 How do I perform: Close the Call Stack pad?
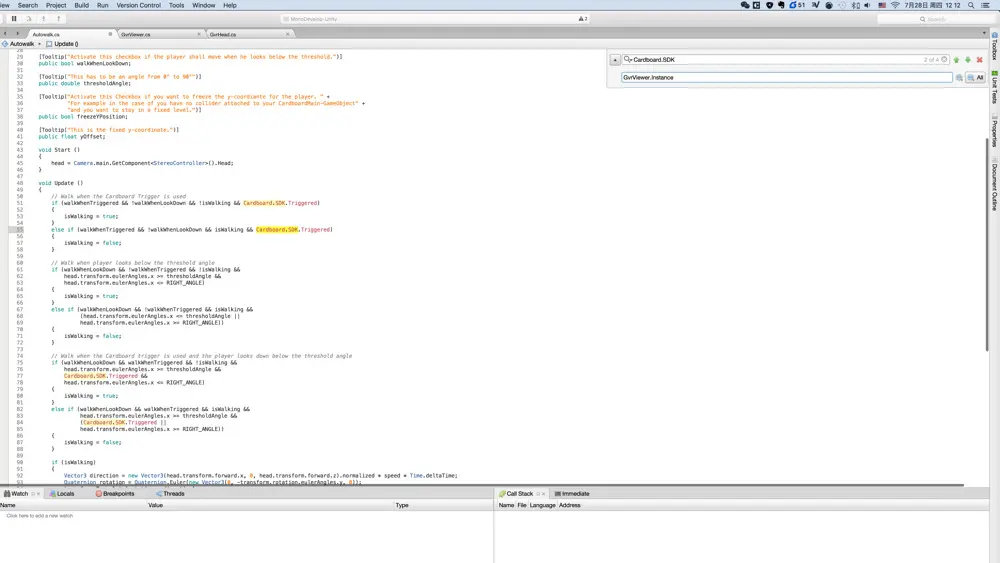pyautogui.click(x=543, y=494)
